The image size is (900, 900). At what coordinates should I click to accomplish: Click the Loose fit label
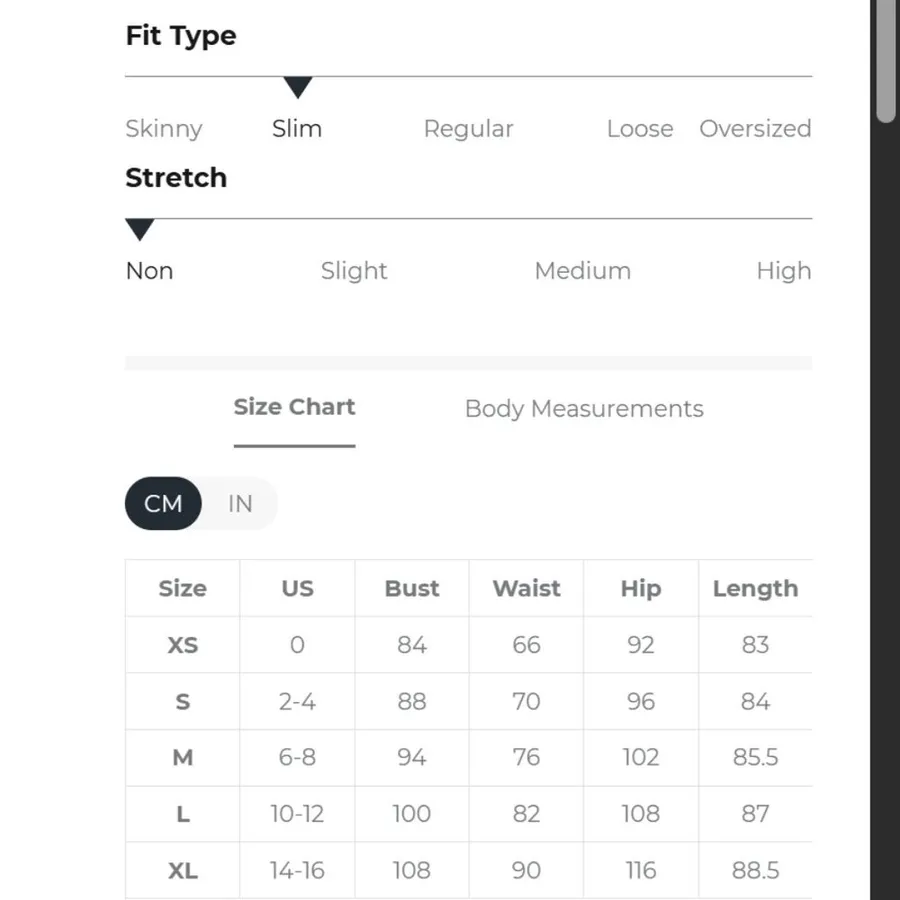pos(640,129)
